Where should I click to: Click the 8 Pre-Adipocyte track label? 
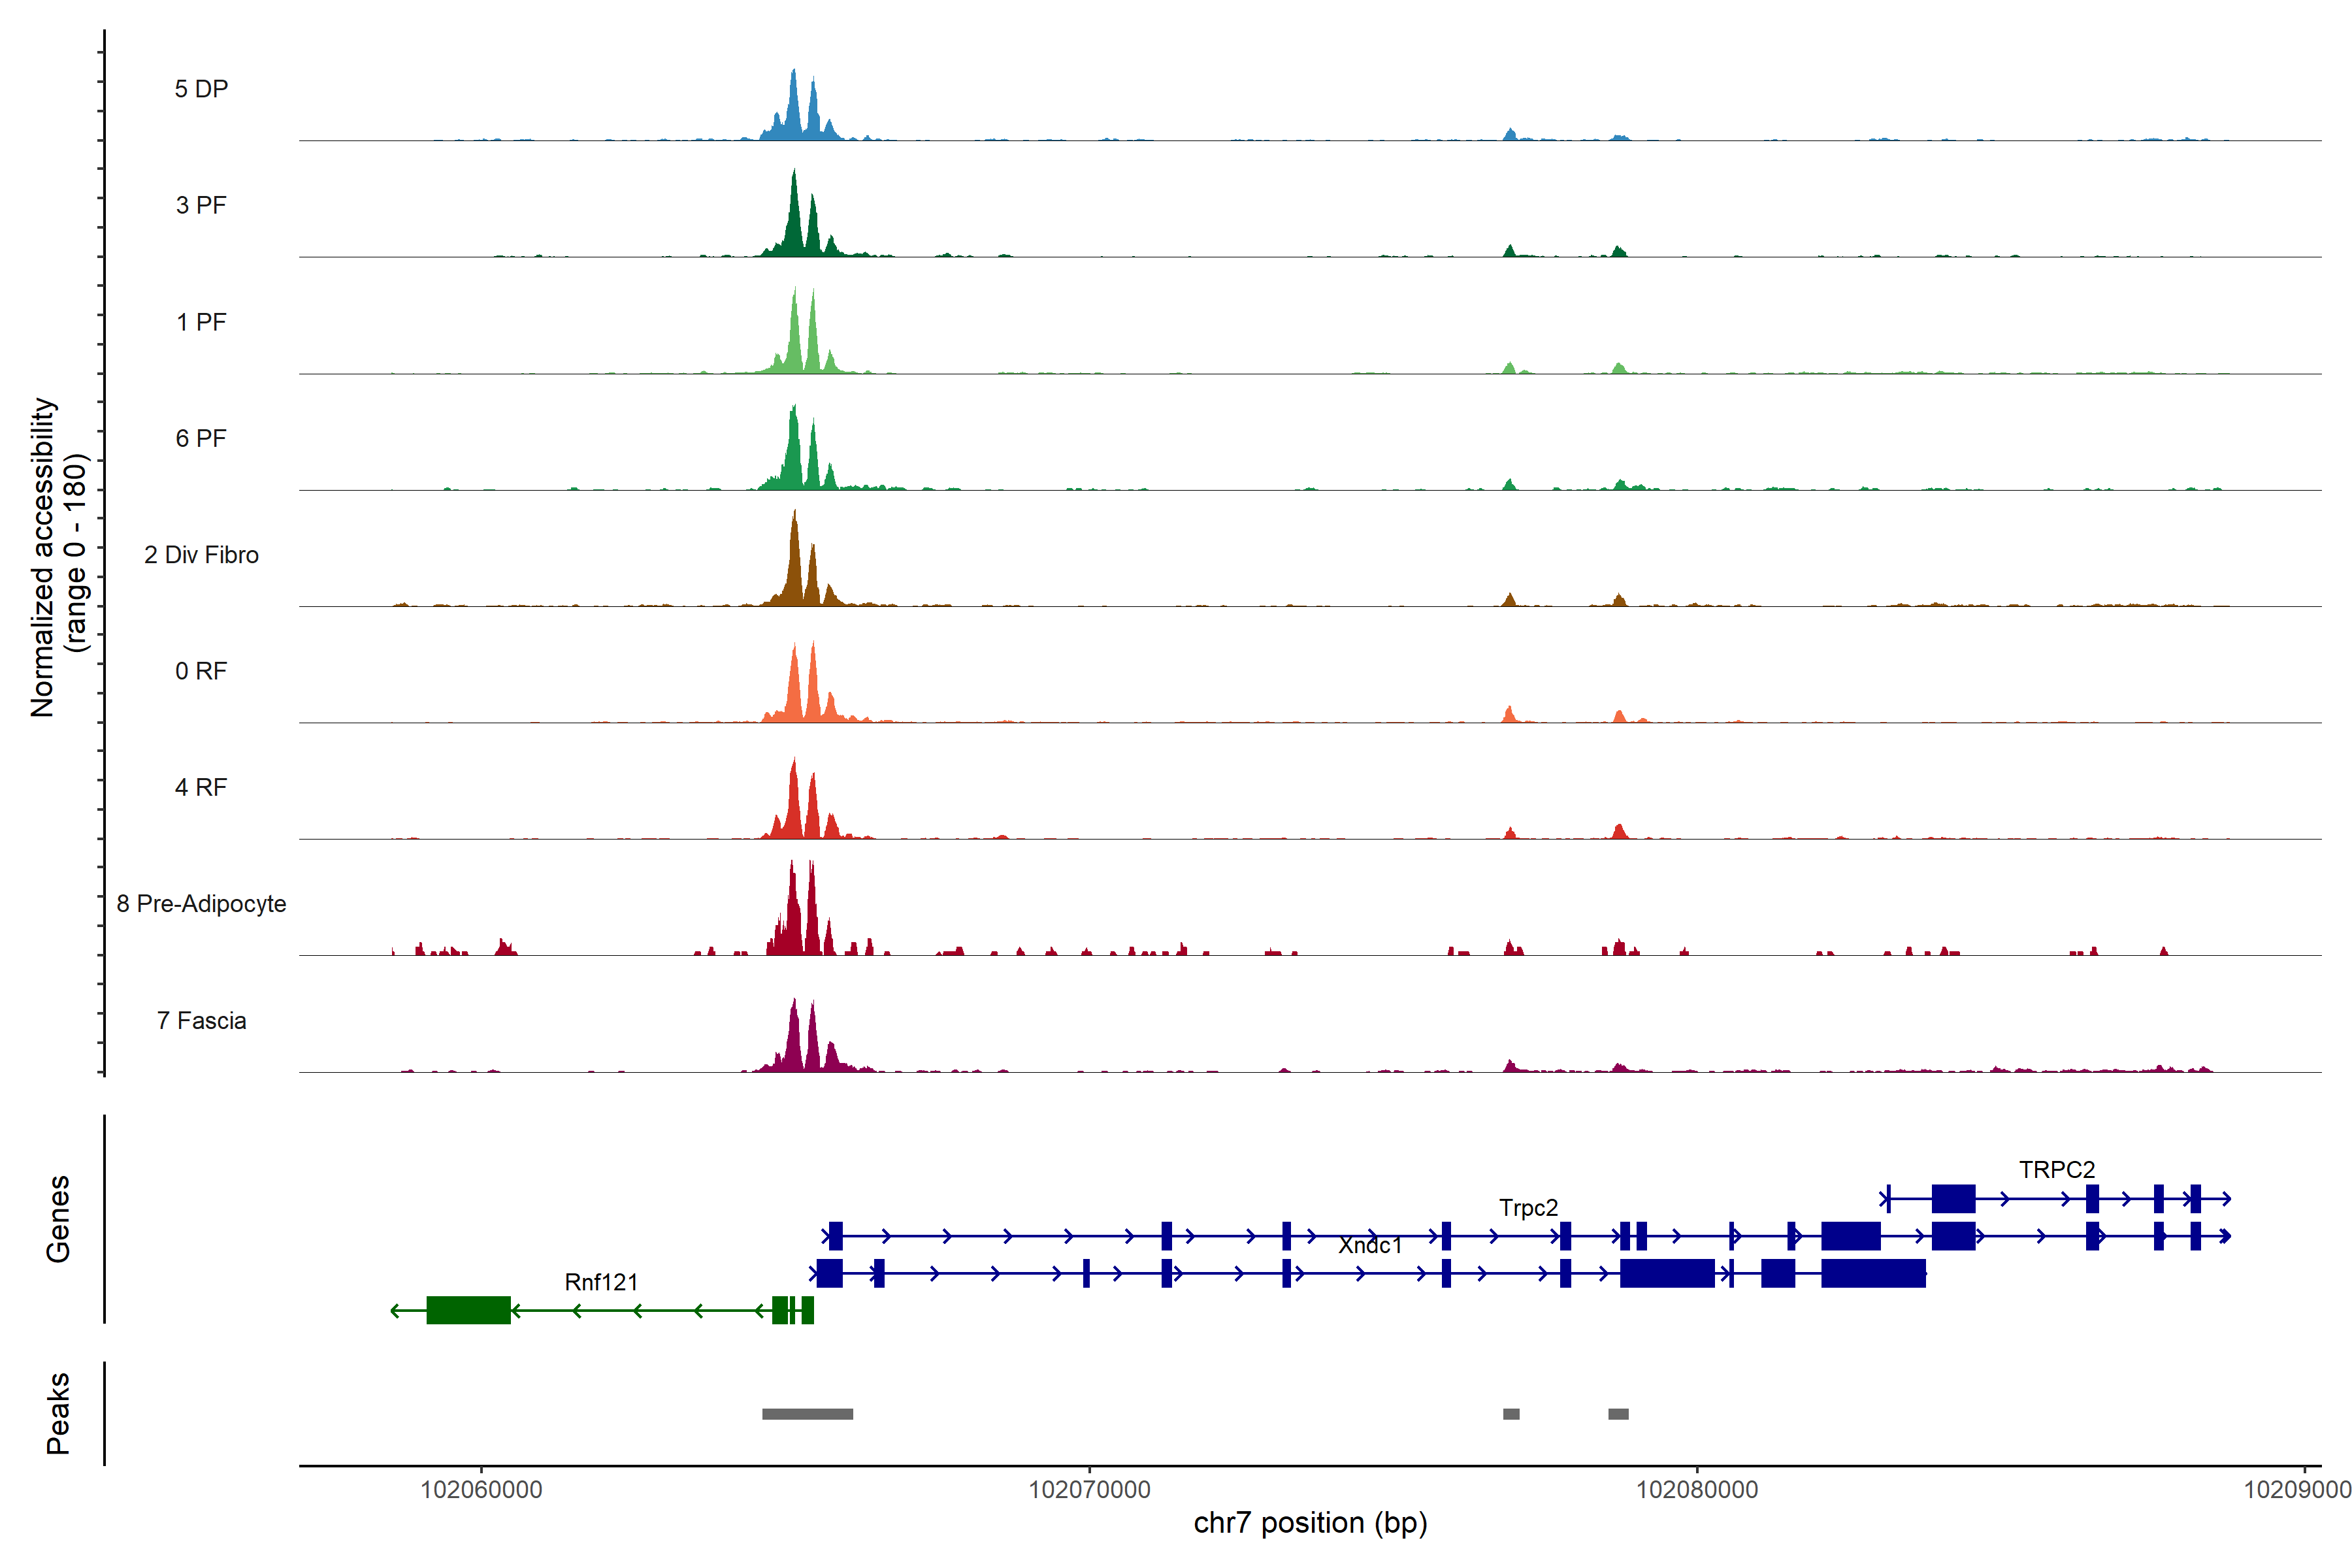point(201,904)
